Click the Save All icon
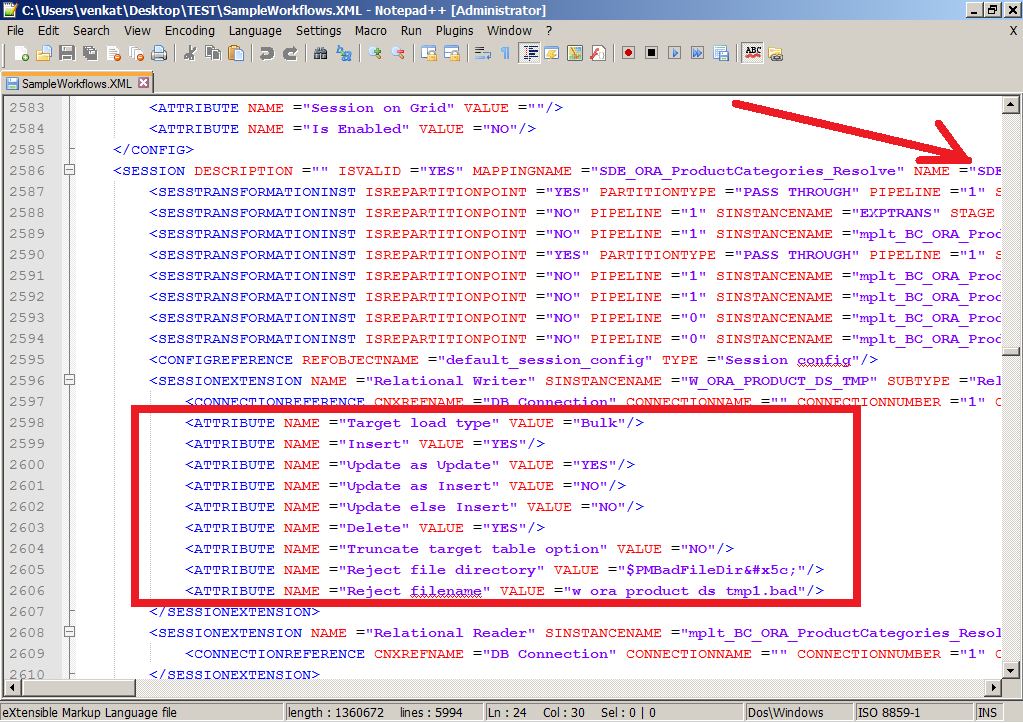1023x723 pixels. tap(90, 54)
